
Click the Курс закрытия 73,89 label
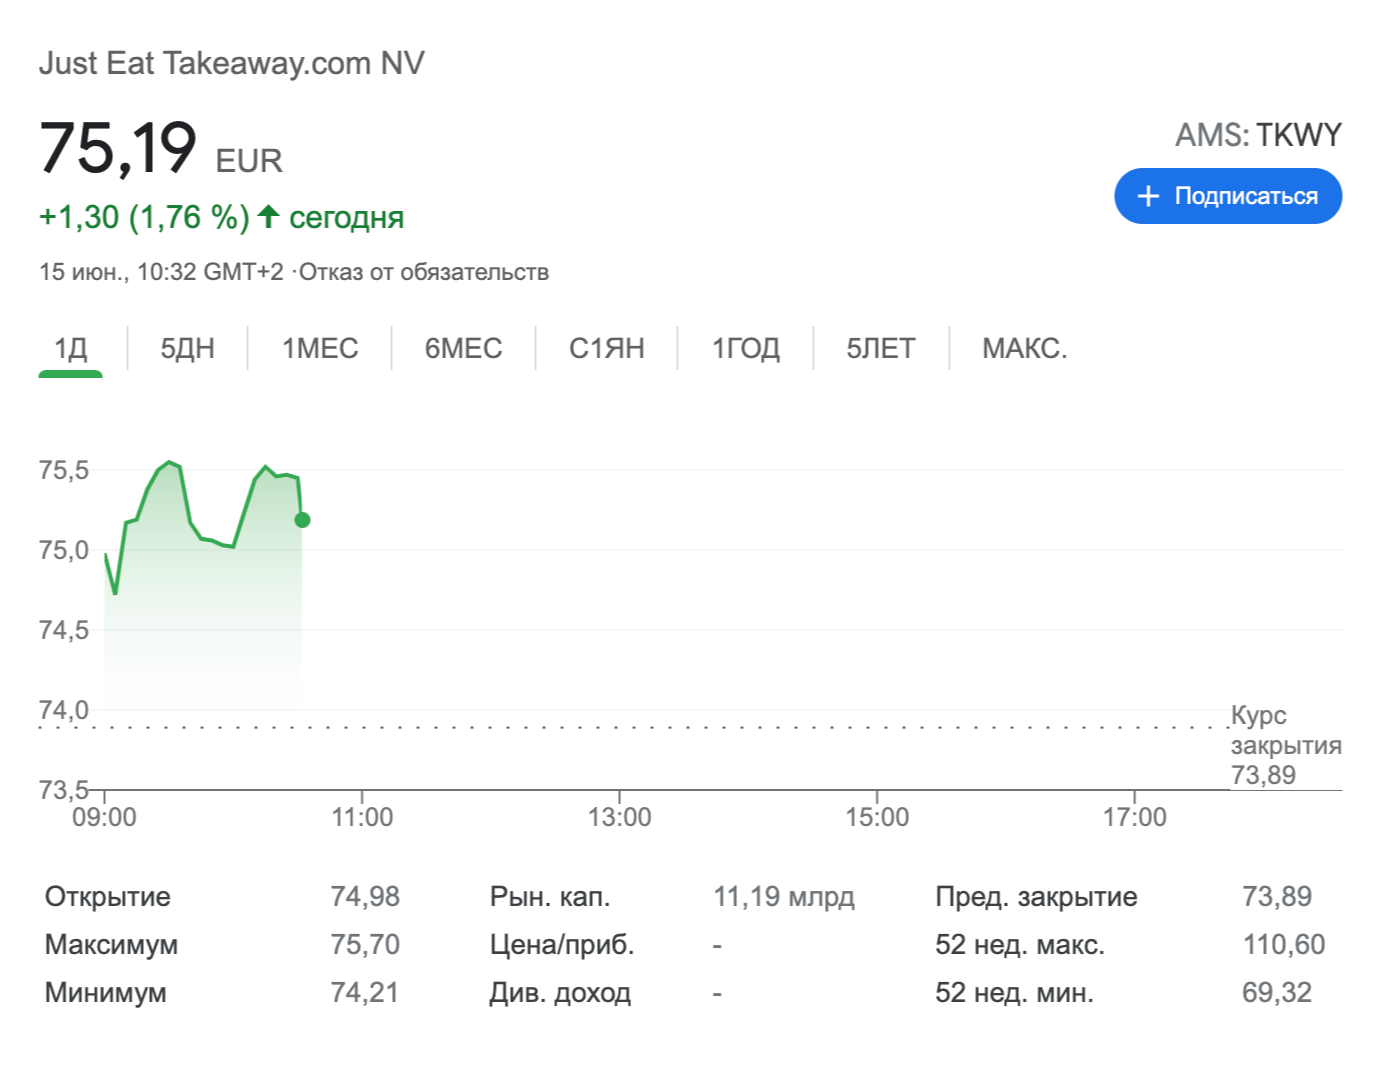click(1286, 745)
